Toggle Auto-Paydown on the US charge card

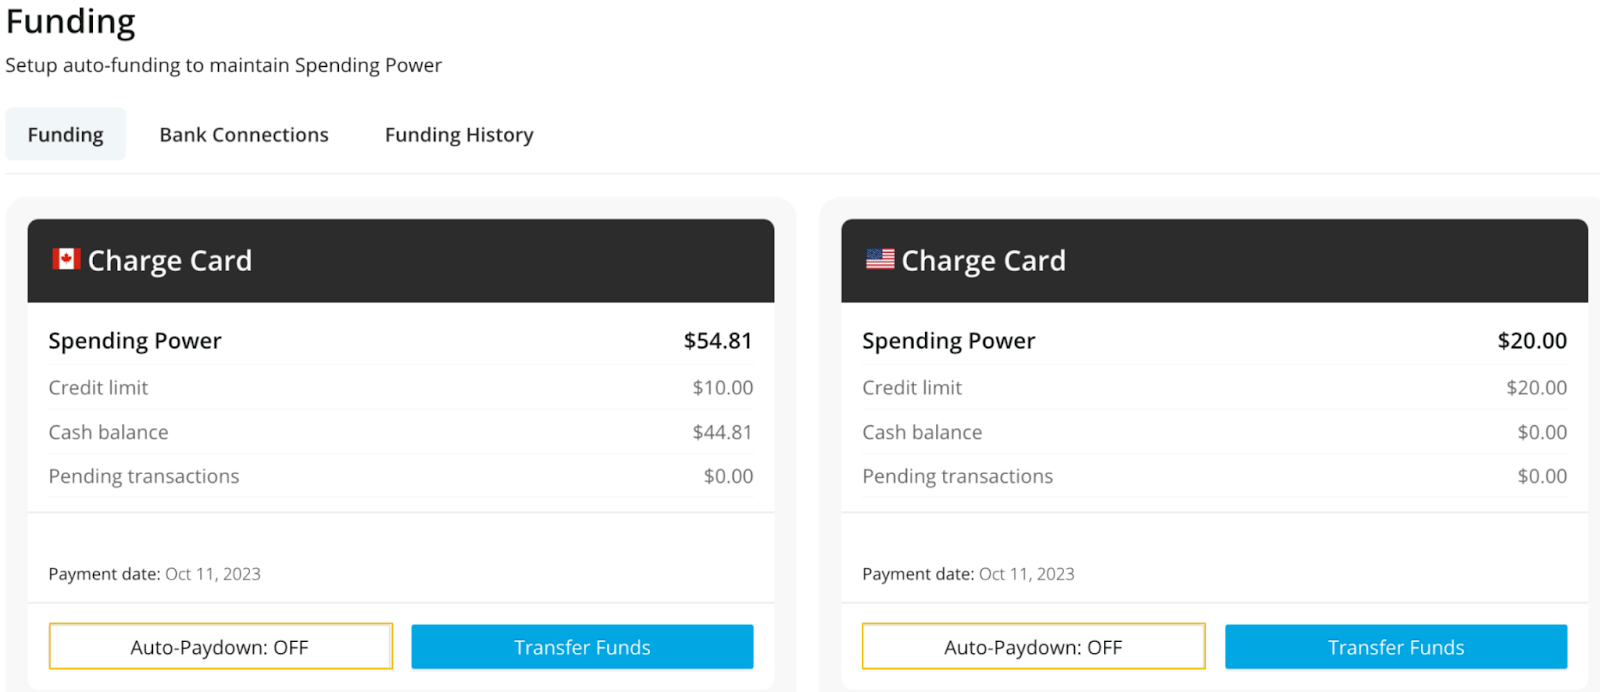(1033, 647)
